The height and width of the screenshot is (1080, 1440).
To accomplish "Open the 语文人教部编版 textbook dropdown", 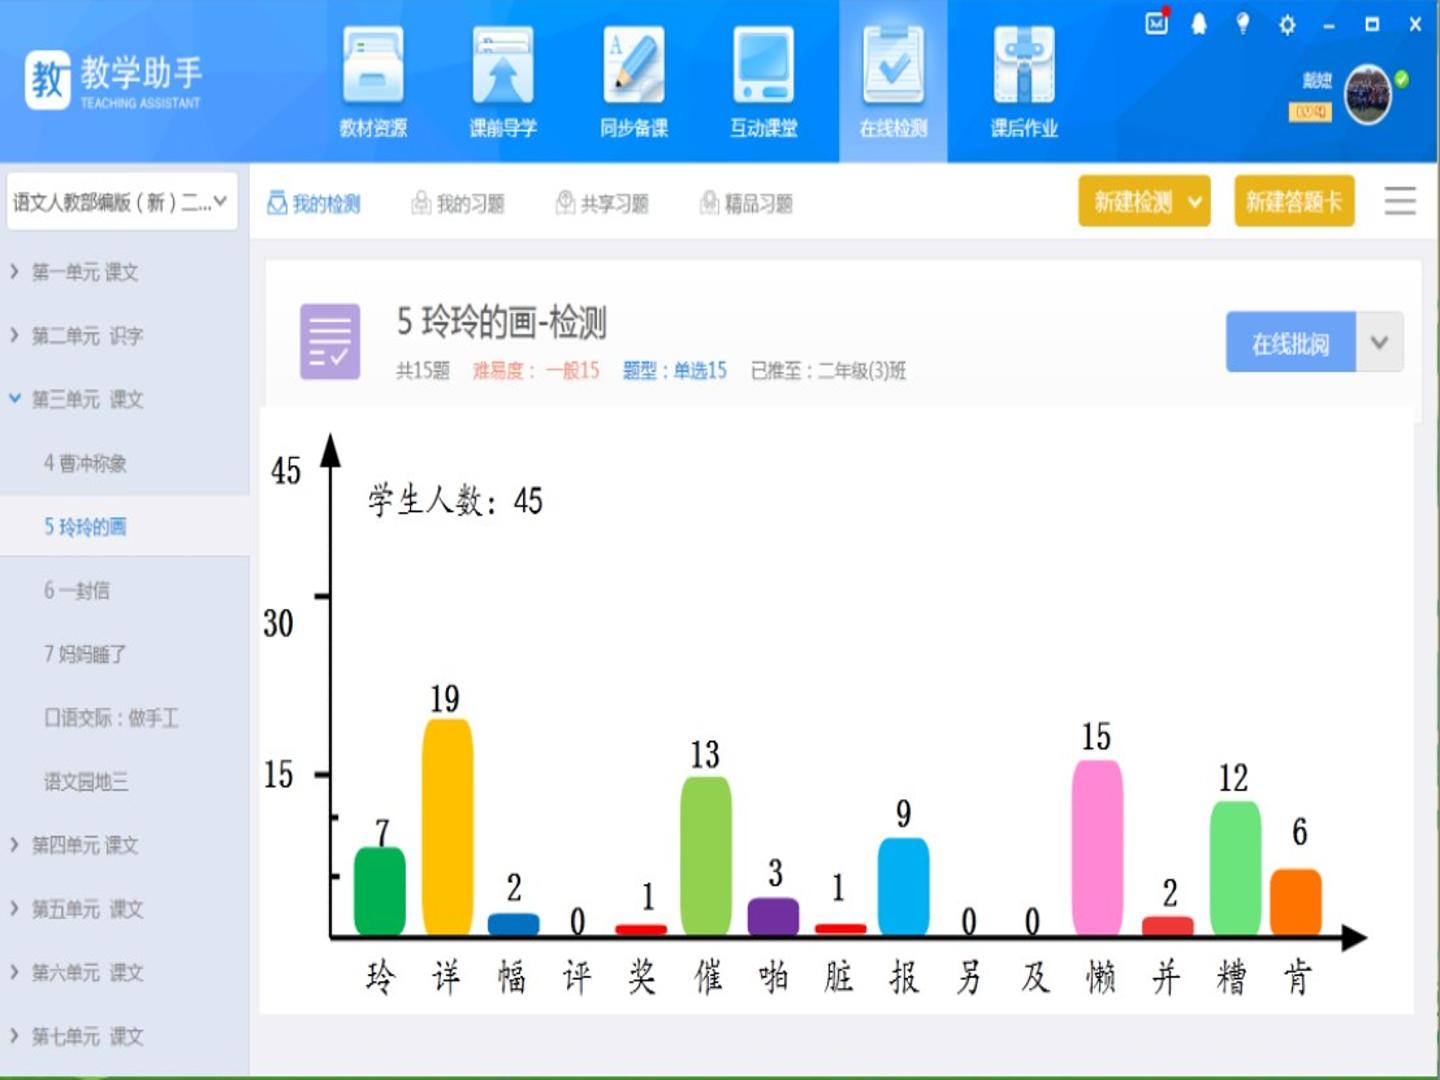I will pos(122,202).
